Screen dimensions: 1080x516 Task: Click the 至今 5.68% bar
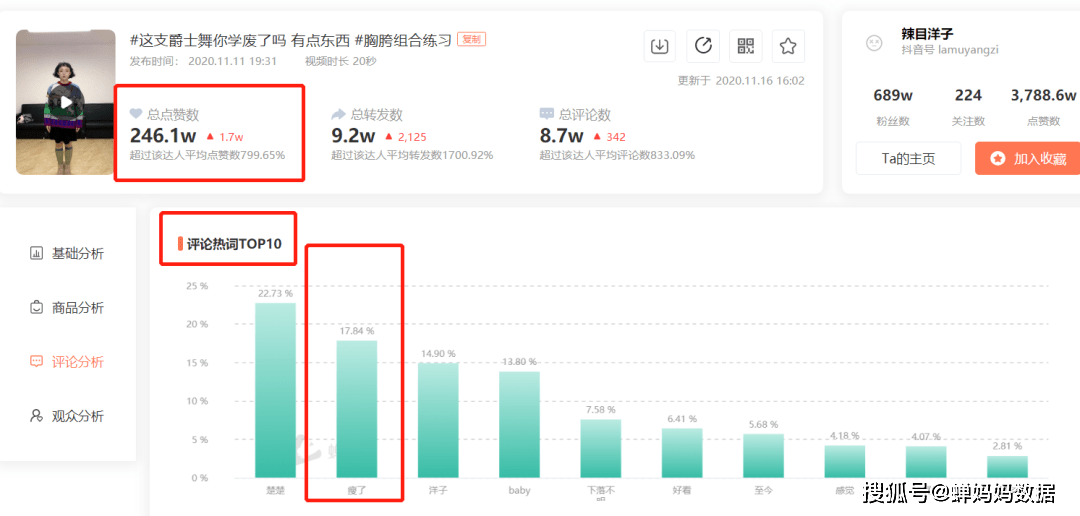[763, 456]
